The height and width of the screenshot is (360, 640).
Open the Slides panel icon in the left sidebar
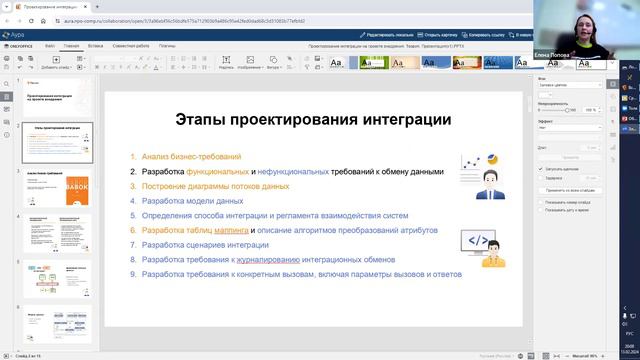coord(7,97)
